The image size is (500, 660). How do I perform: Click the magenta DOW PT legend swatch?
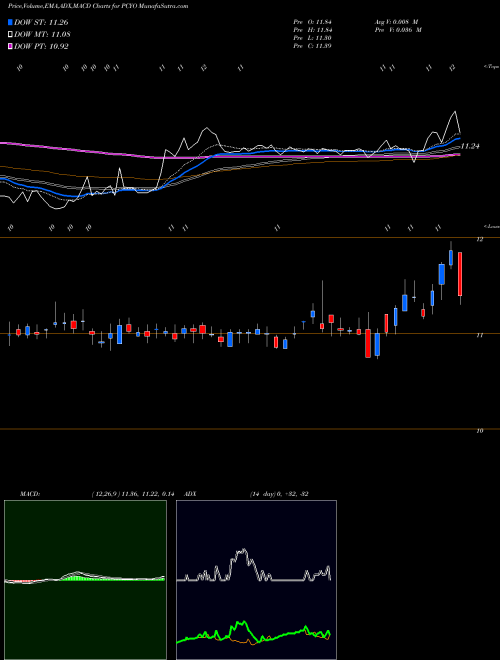(x=10, y=46)
